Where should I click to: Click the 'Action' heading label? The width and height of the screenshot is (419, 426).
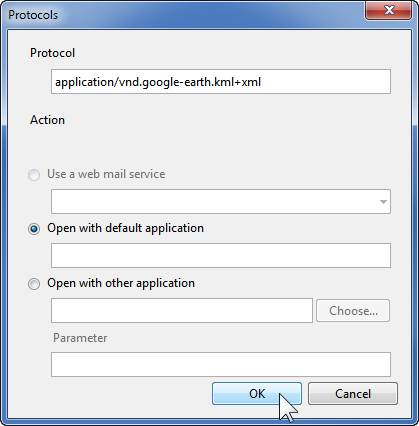pyautogui.click(x=47, y=120)
